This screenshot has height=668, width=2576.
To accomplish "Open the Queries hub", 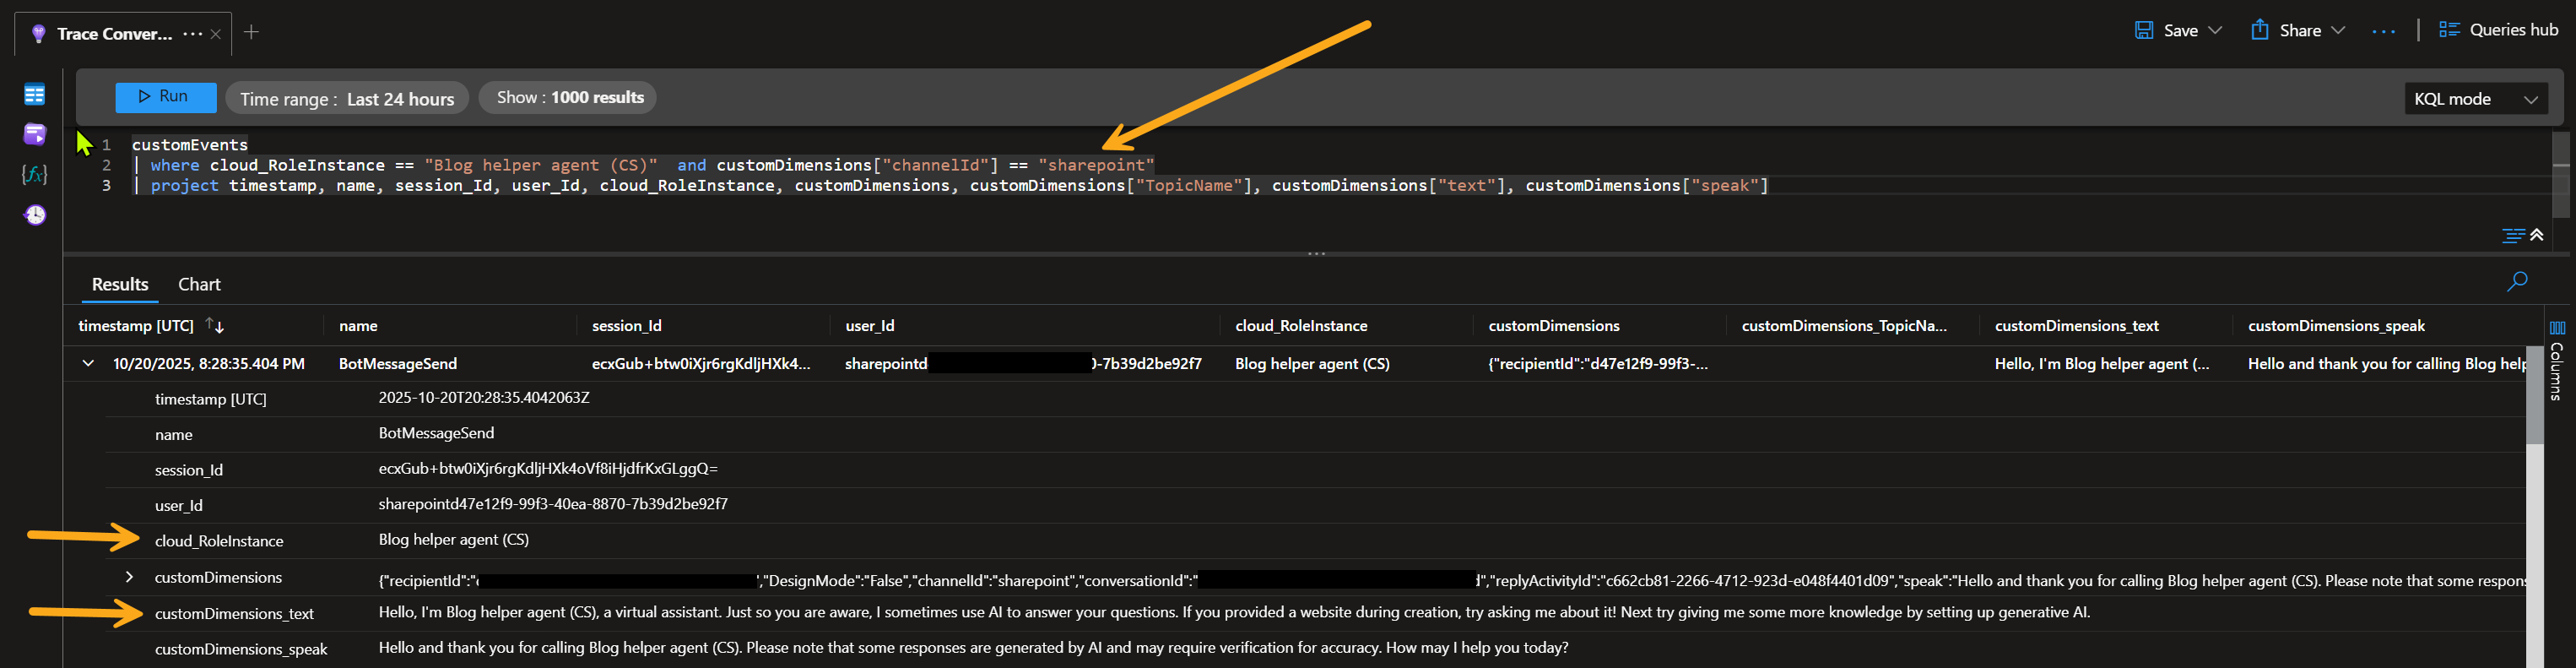I will click(x=2498, y=30).
